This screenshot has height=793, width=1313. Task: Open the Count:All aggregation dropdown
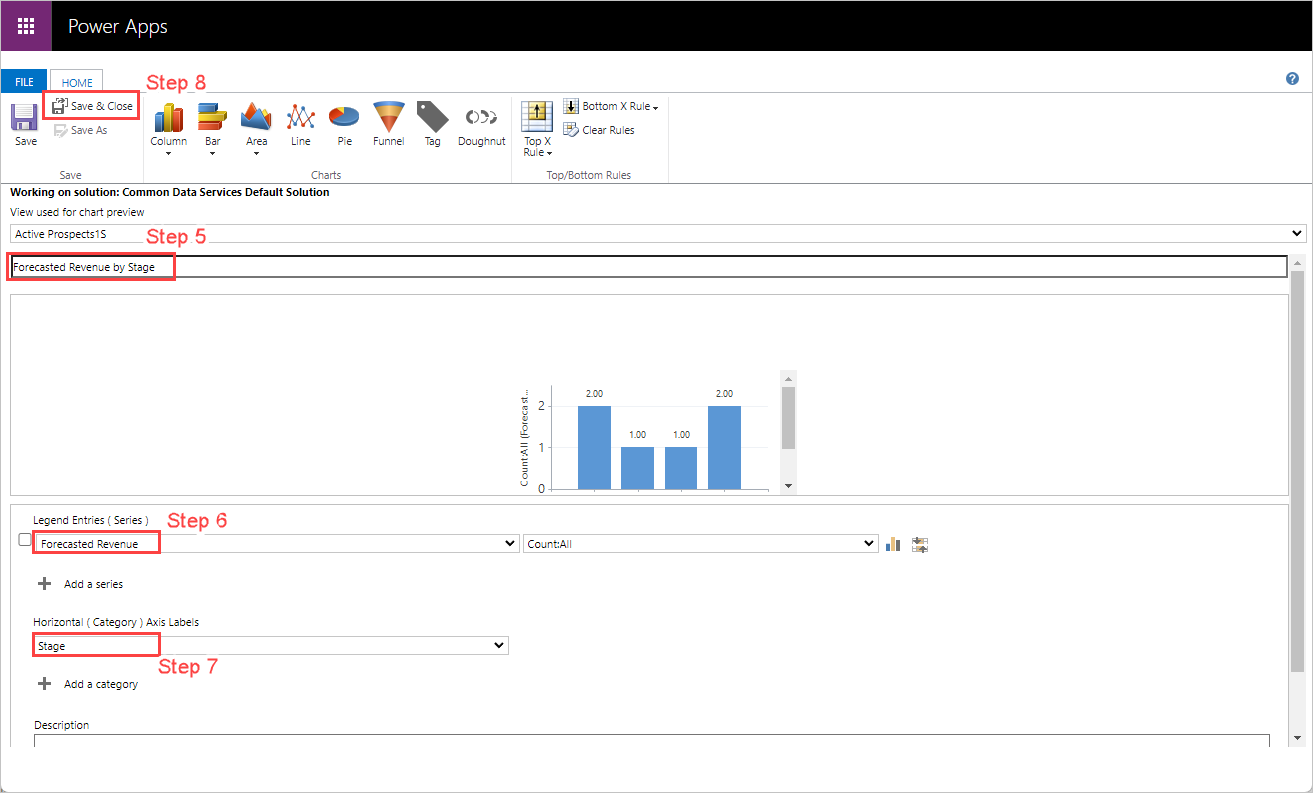(870, 543)
